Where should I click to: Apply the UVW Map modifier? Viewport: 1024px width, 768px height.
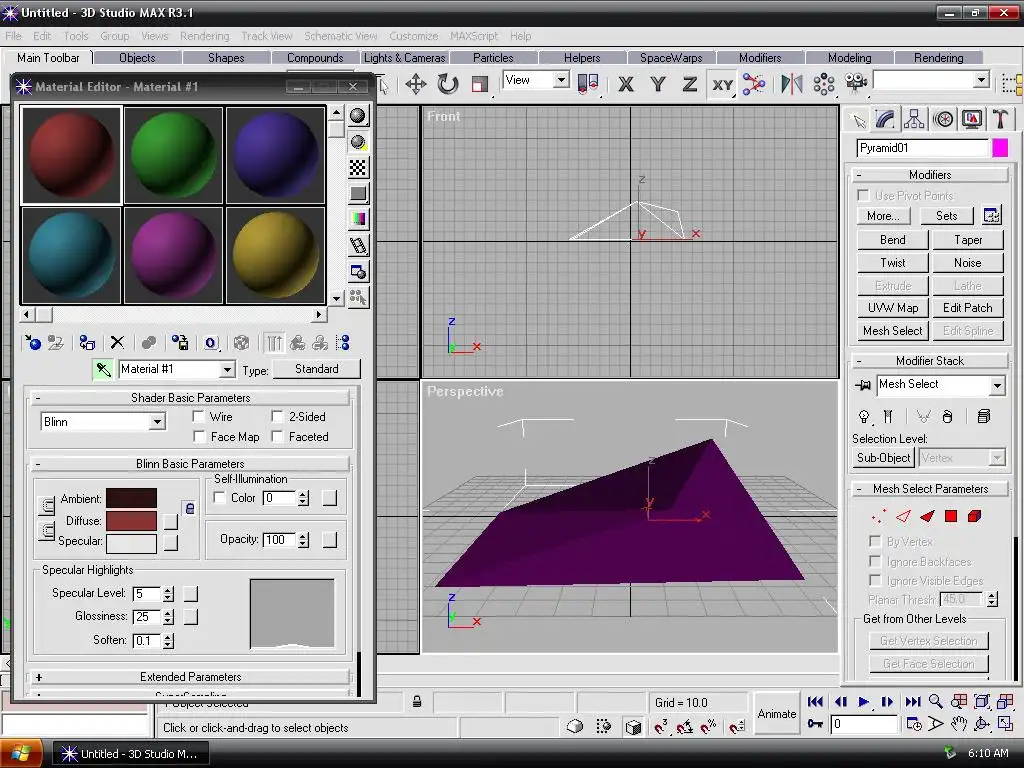click(892, 308)
